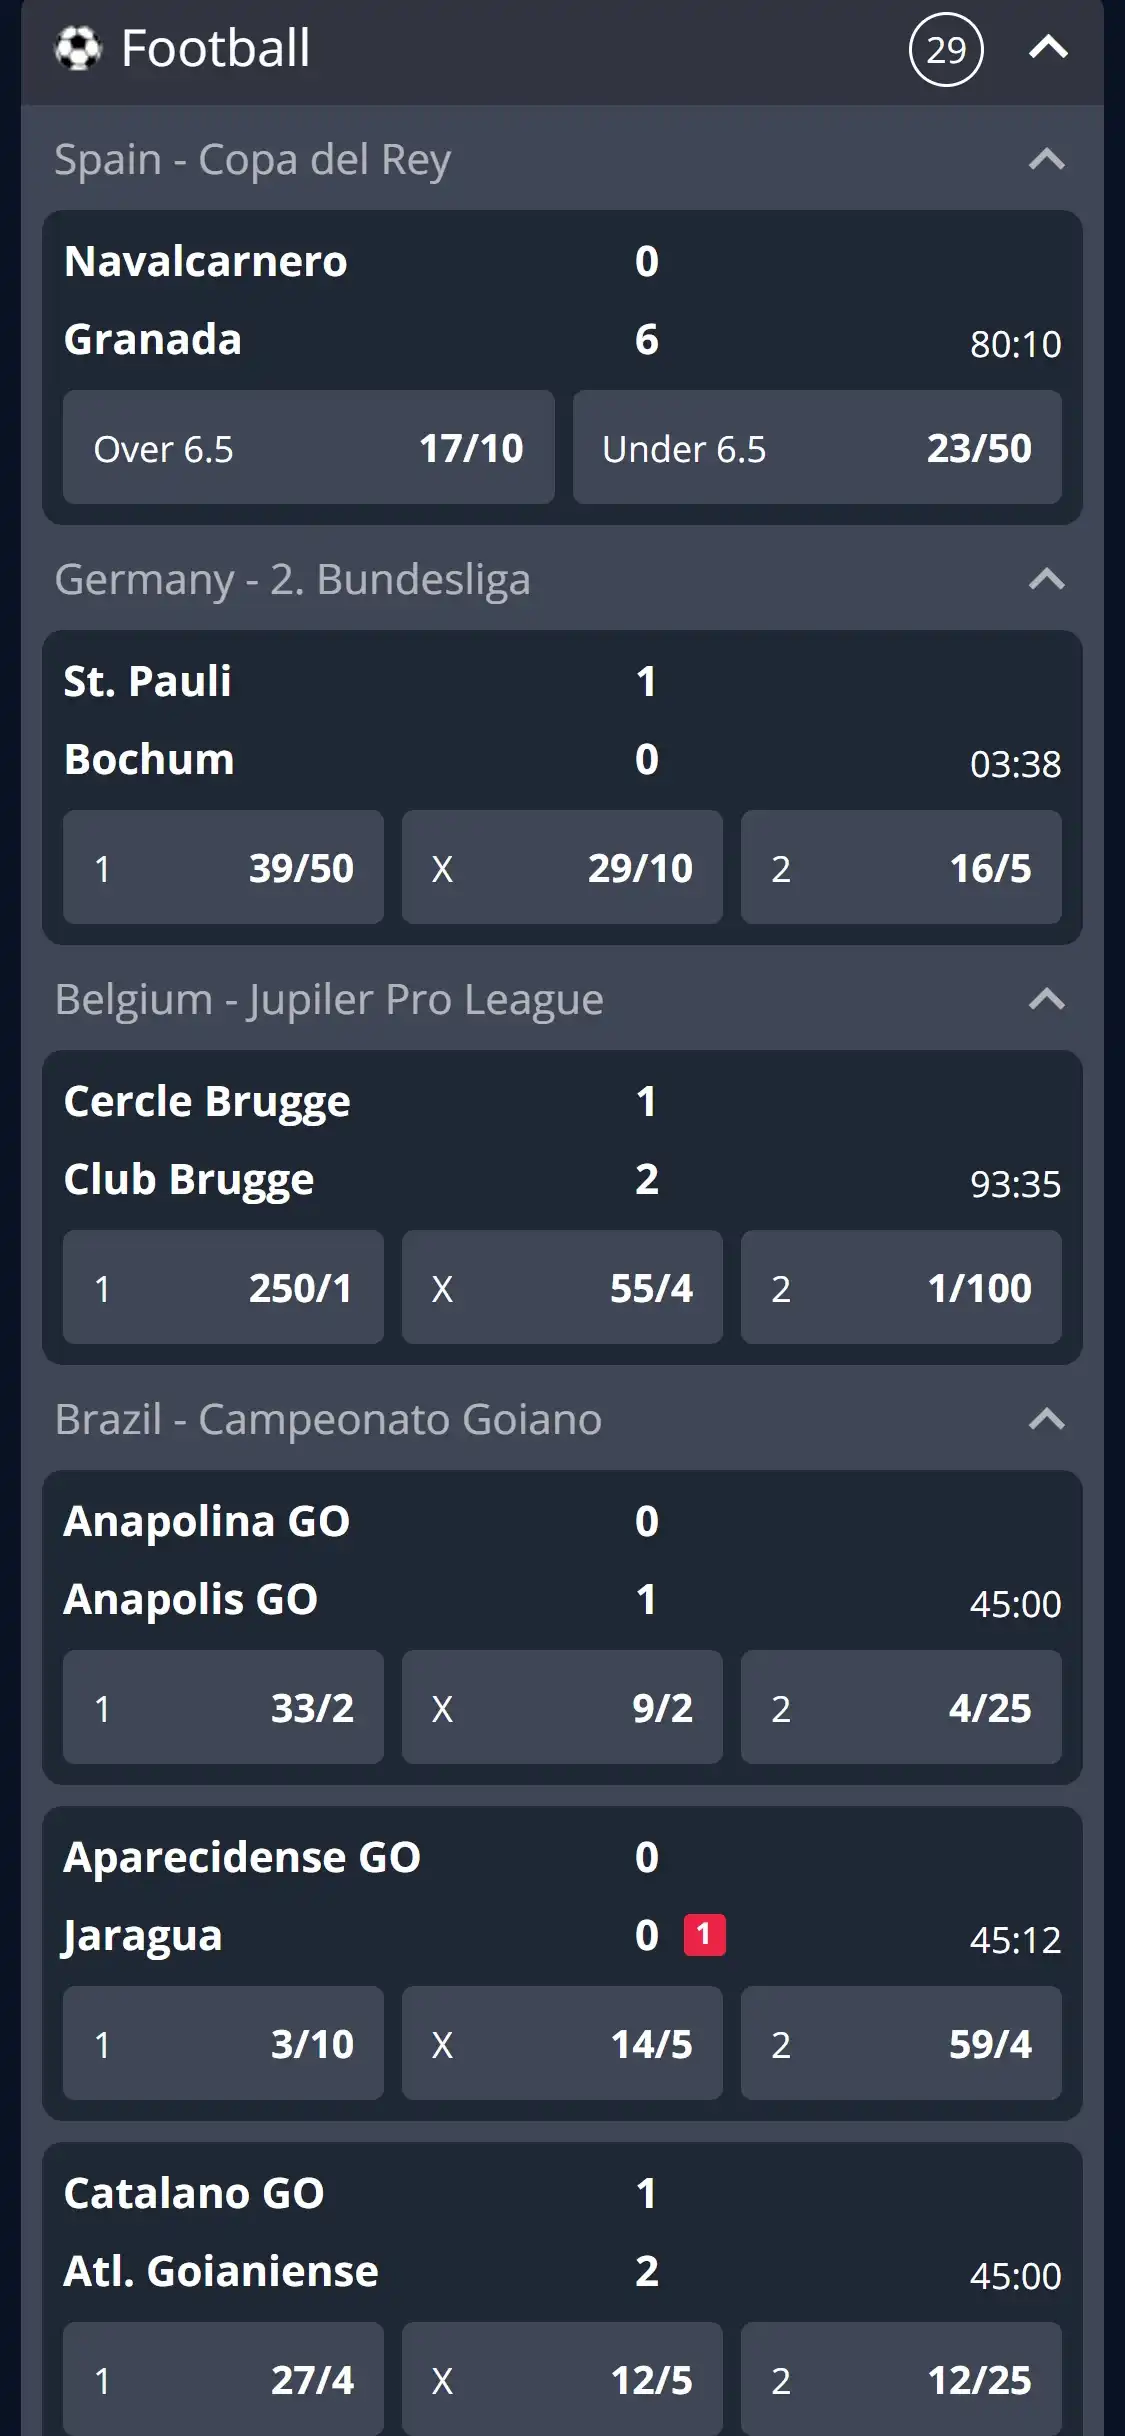The image size is (1125, 2436).
Task: Collapse the Football section chevron
Action: pos(1048,48)
